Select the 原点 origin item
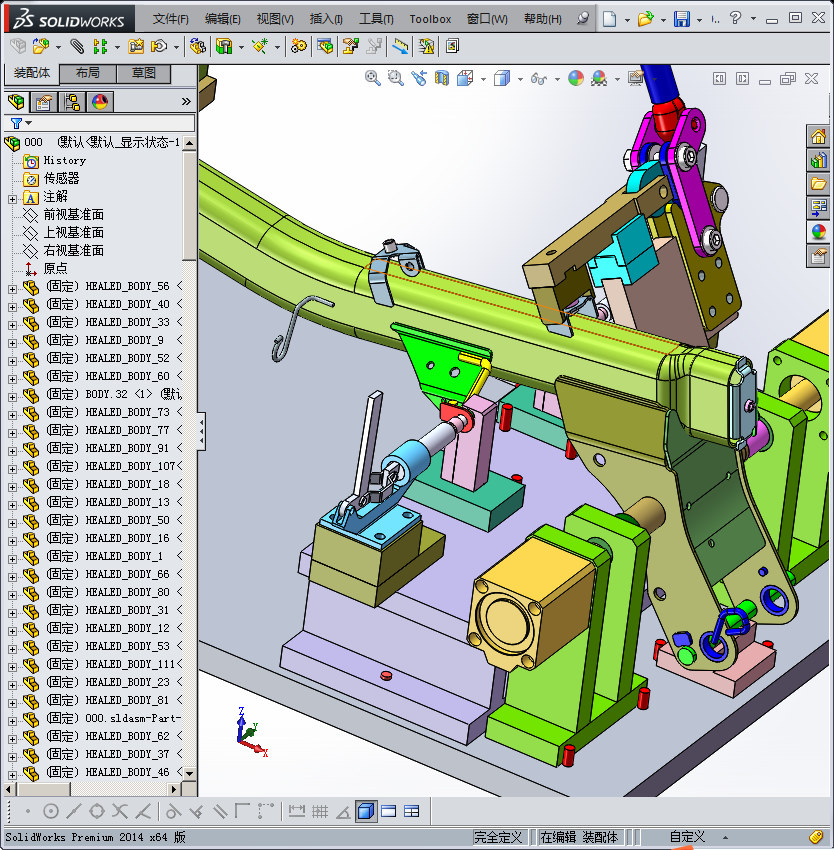The image size is (834, 850). 55,268
